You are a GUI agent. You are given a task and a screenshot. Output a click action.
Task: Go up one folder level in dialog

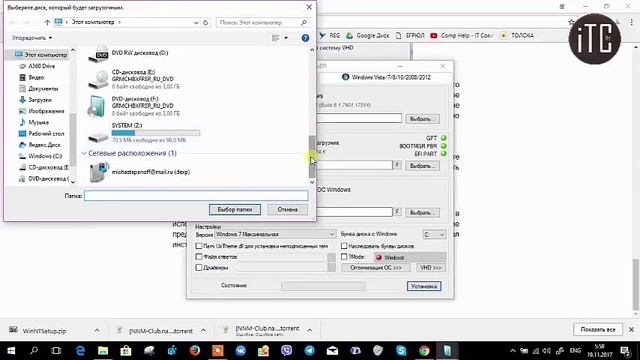(47, 22)
